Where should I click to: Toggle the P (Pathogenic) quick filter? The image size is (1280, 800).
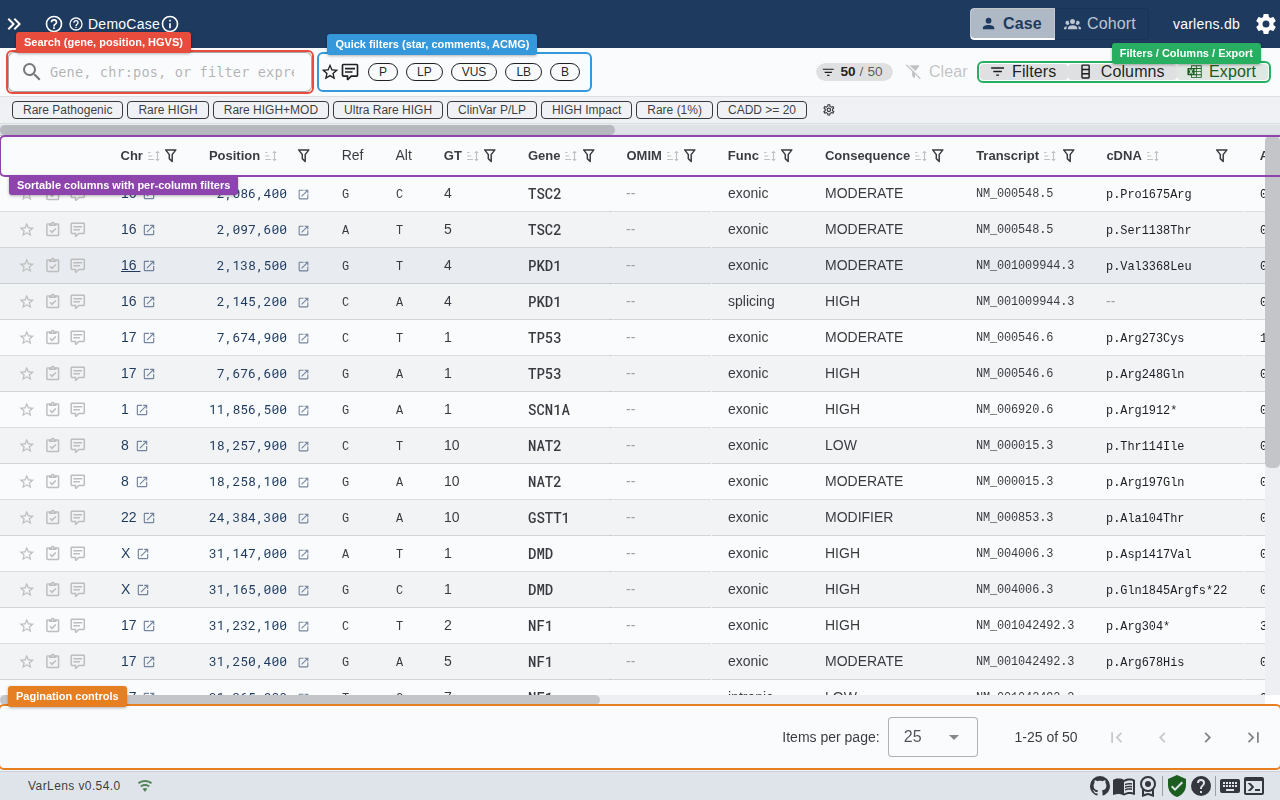[x=382, y=71]
